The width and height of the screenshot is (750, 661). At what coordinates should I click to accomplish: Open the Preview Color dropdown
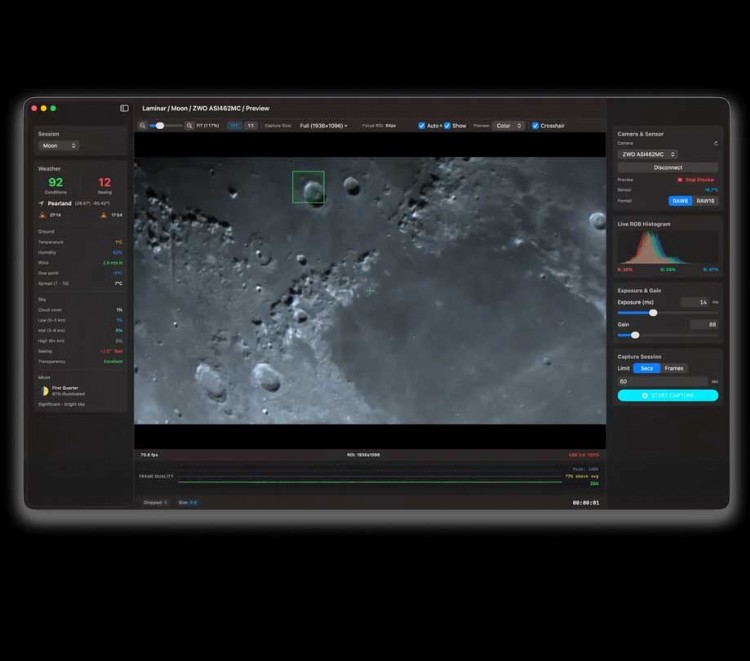click(508, 125)
